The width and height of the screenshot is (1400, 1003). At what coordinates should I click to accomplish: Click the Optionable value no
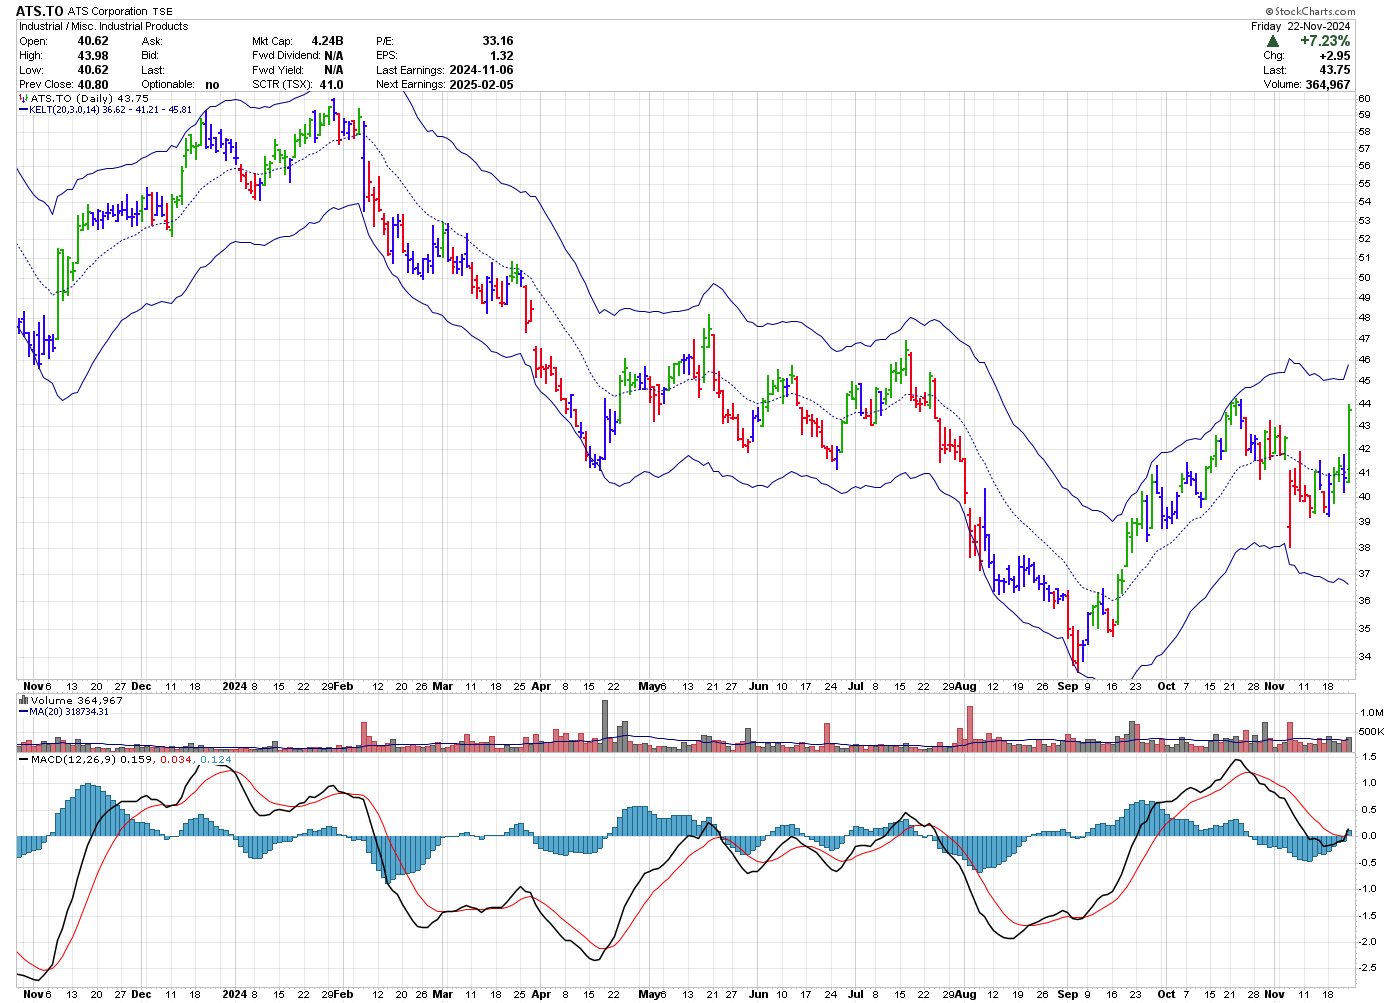[x=212, y=85]
